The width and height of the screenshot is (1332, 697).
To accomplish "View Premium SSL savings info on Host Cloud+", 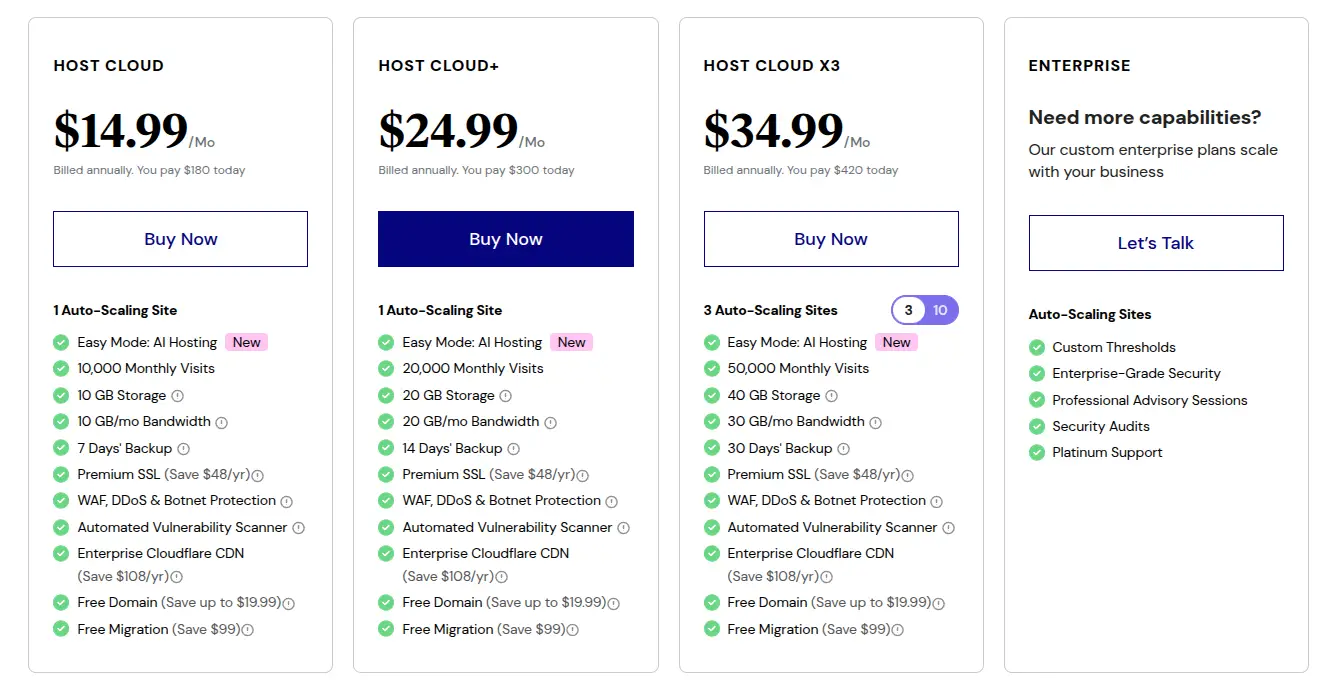I will tap(583, 474).
